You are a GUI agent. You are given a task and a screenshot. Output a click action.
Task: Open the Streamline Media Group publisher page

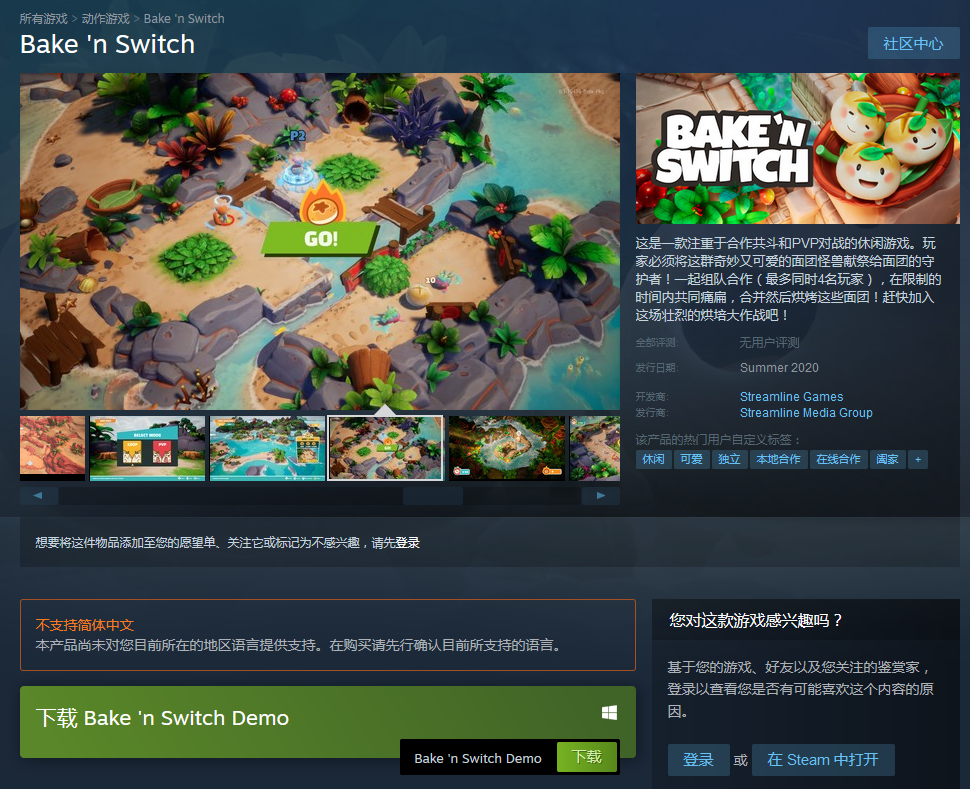(x=806, y=412)
